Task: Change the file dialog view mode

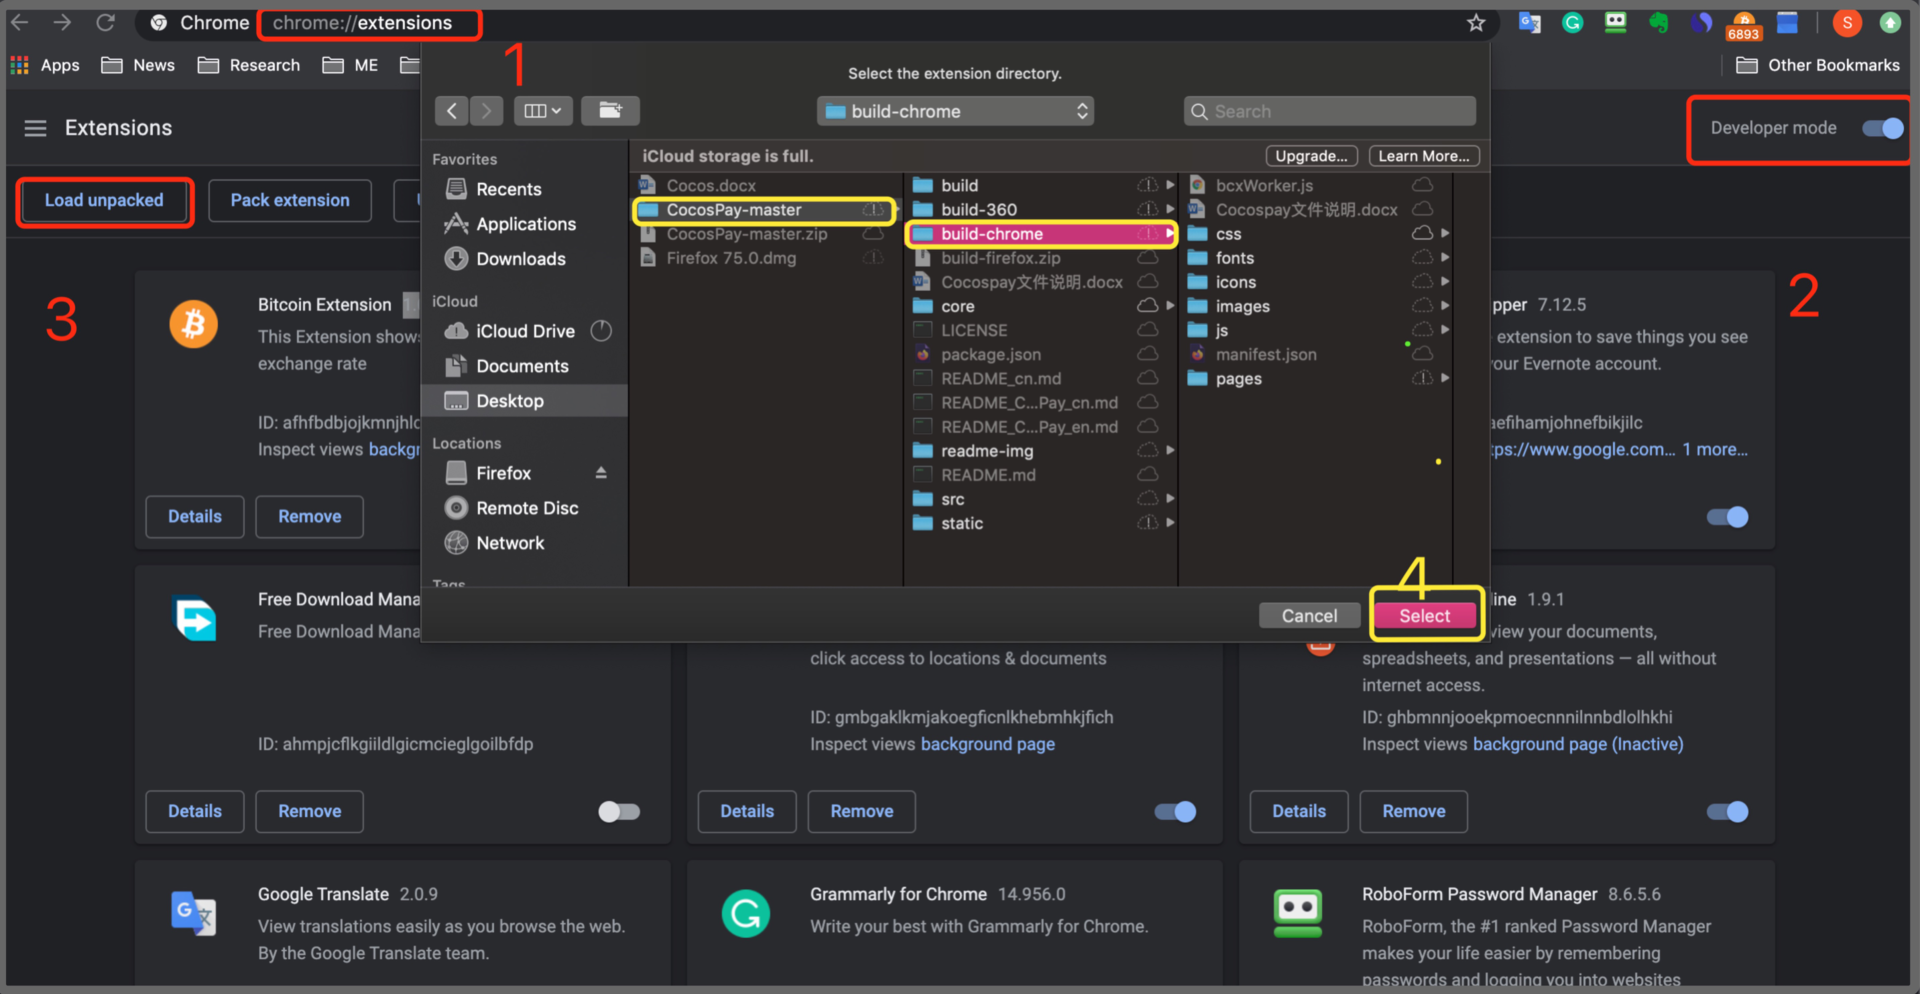Action: (x=543, y=111)
